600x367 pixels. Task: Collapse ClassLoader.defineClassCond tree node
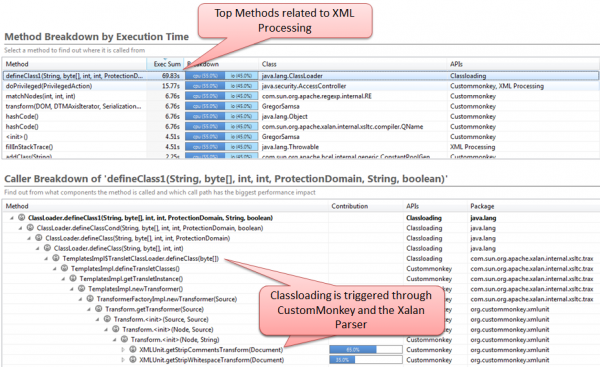tap(20, 228)
